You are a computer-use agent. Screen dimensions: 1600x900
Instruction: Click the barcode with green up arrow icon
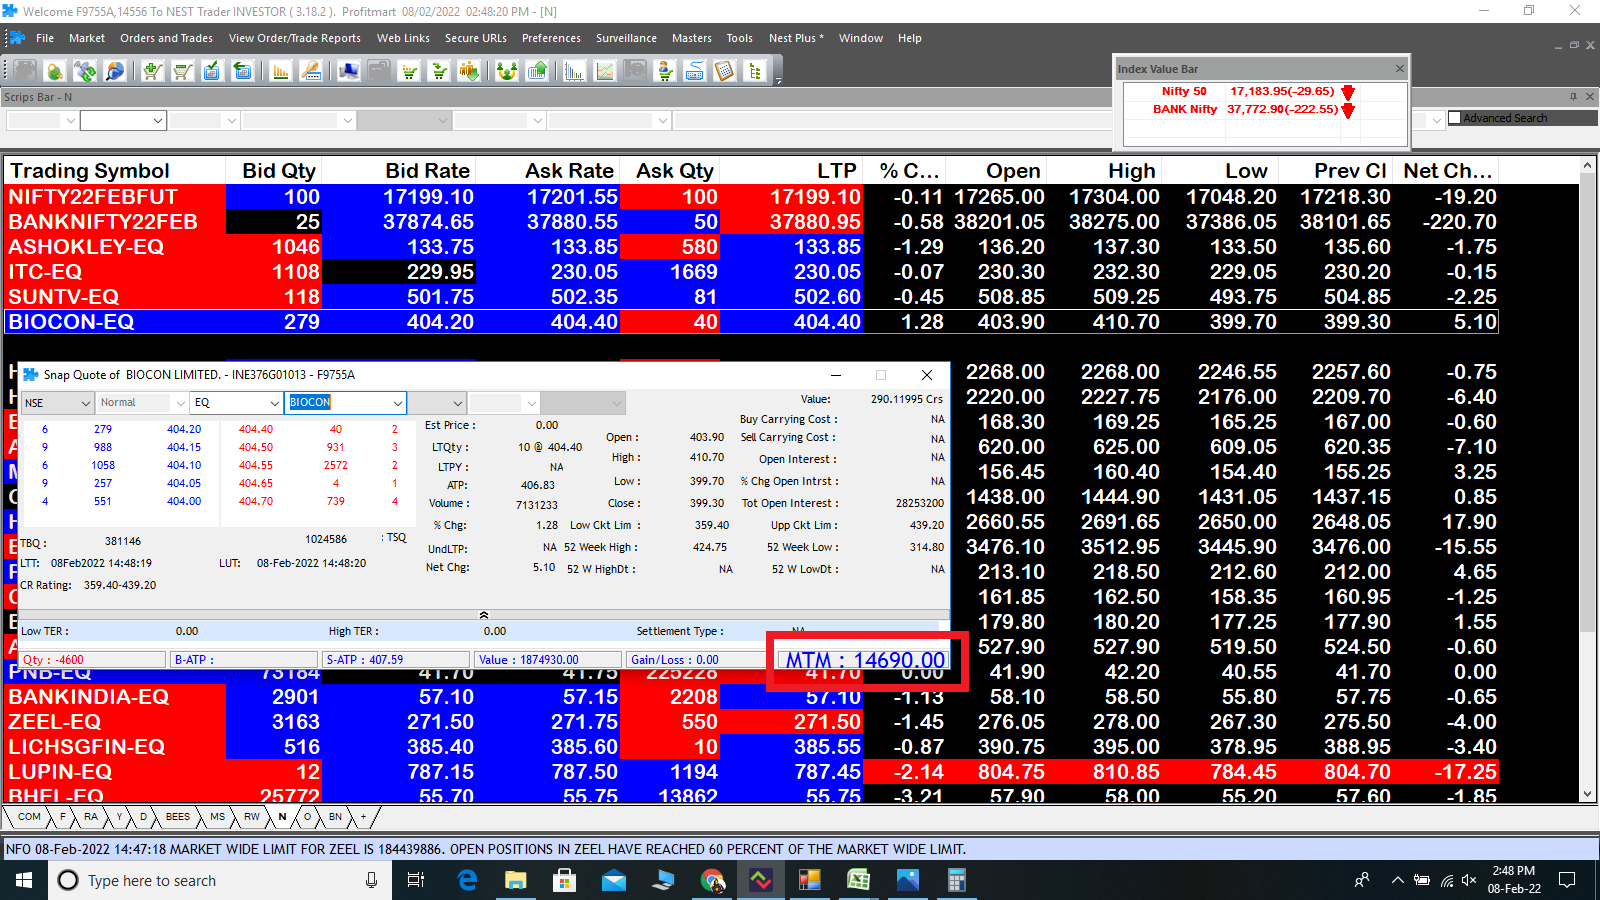pos(537,71)
